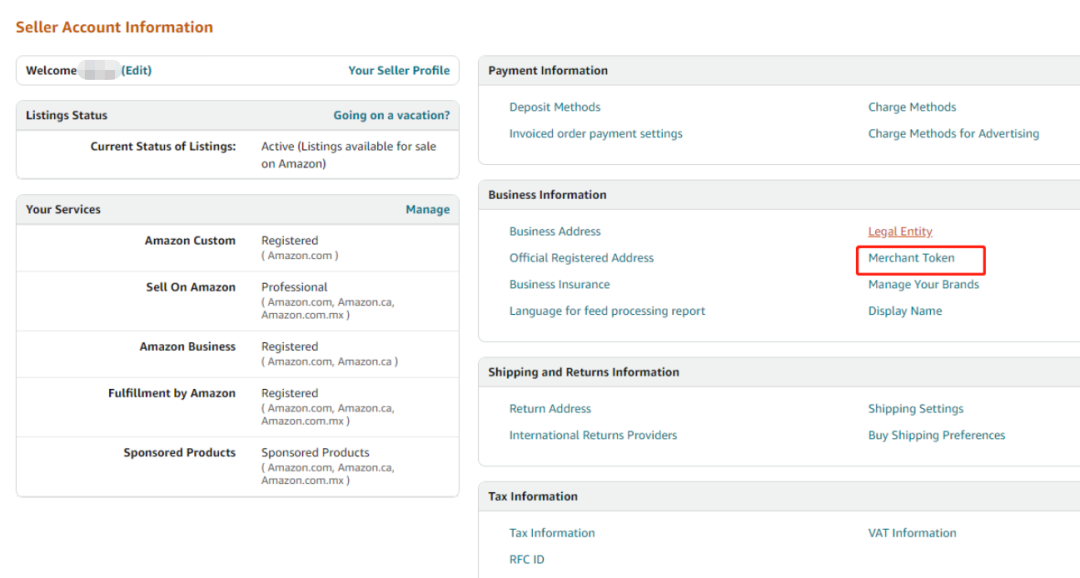Click the Listings Status header text
1080x578 pixels.
[66, 115]
